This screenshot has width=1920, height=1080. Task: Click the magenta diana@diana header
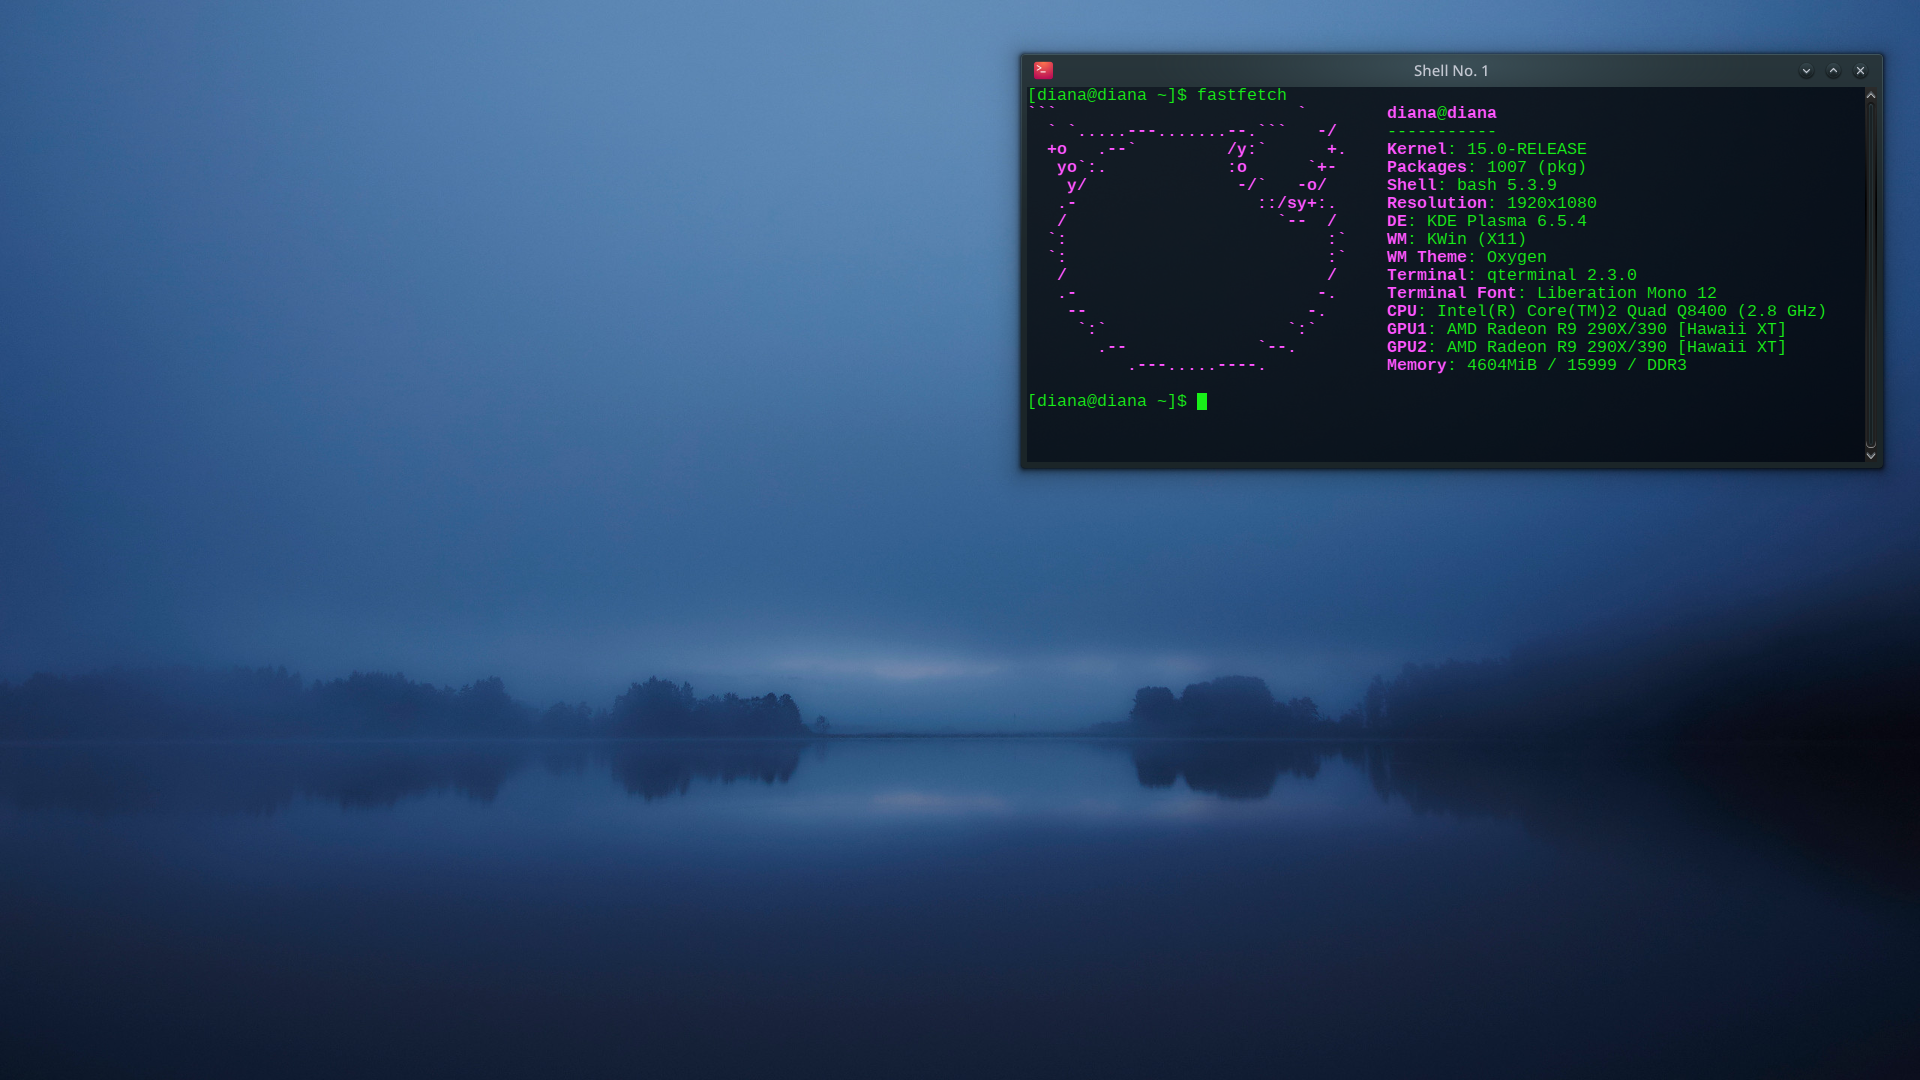pos(1441,113)
